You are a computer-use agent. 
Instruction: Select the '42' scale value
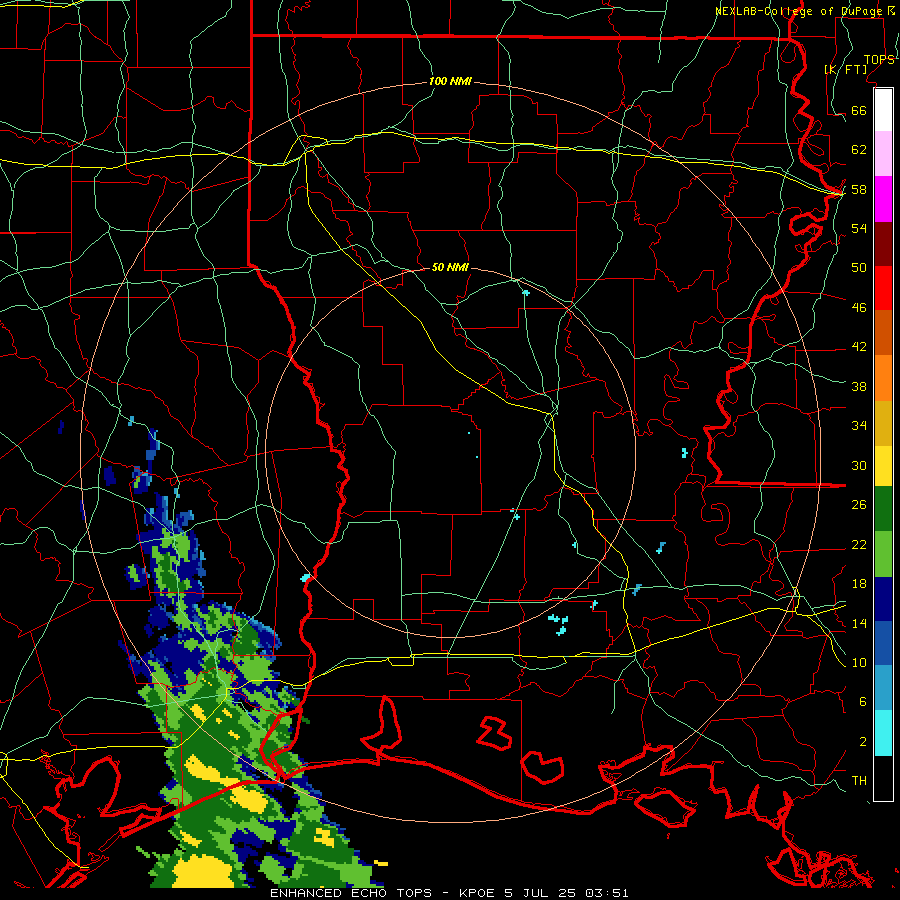click(859, 346)
